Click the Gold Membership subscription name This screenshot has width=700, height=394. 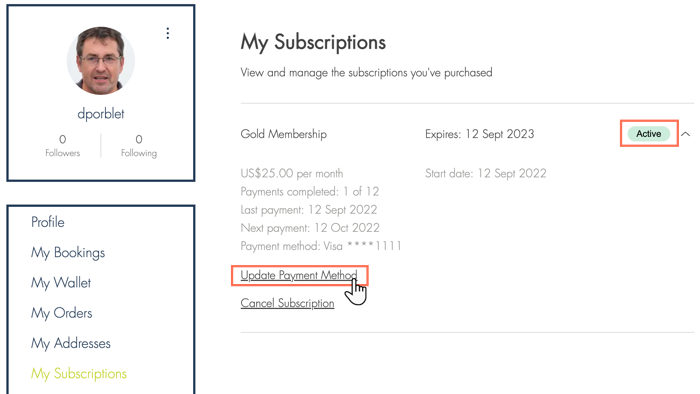coord(283,134)
